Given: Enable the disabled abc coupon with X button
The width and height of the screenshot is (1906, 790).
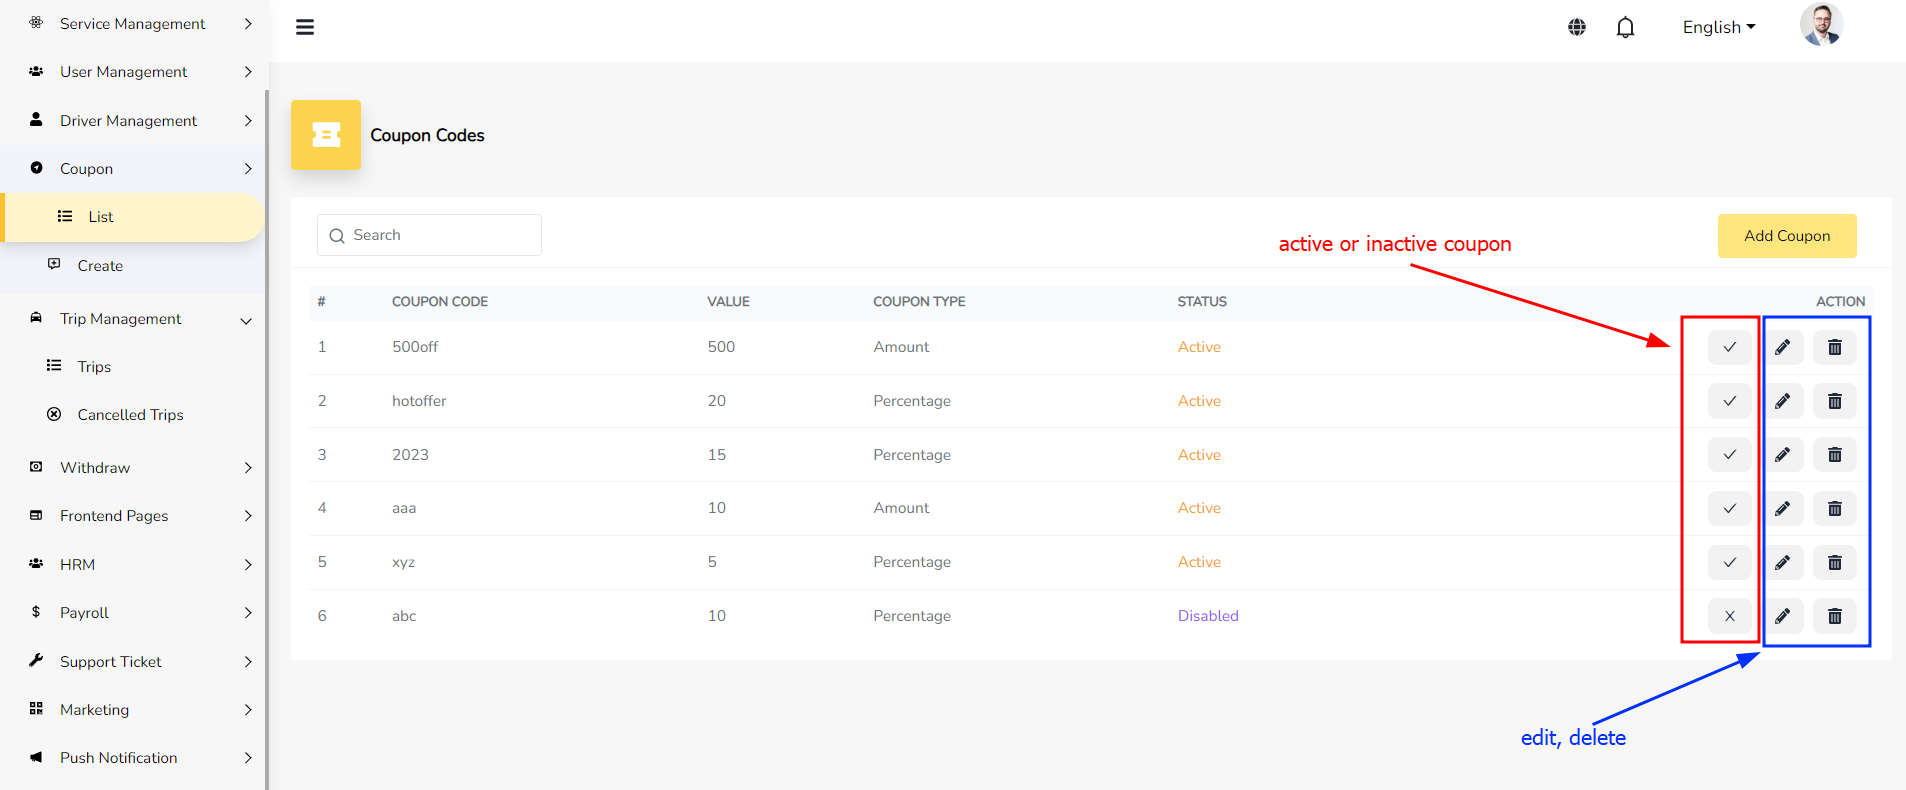Looking at the screenshot, I should coord(1729,616).
